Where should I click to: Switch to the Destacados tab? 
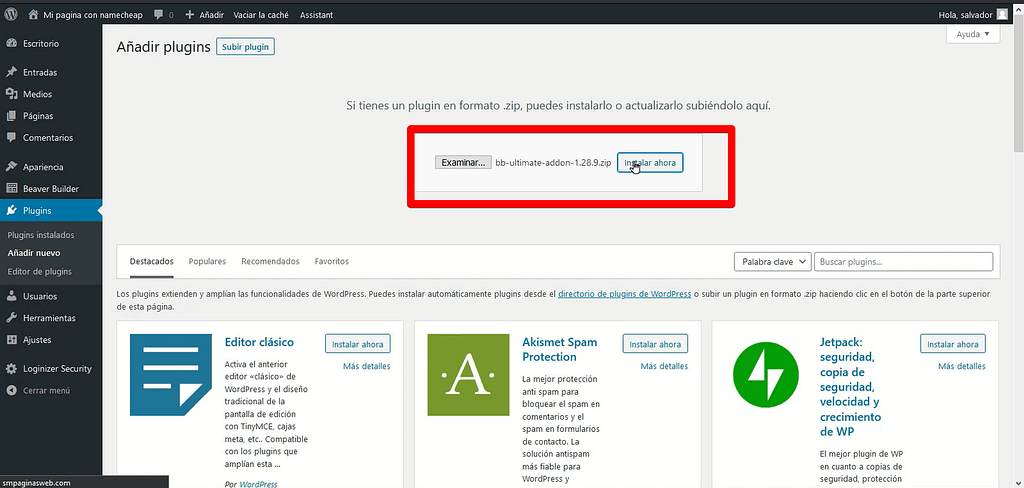point(152,261)
